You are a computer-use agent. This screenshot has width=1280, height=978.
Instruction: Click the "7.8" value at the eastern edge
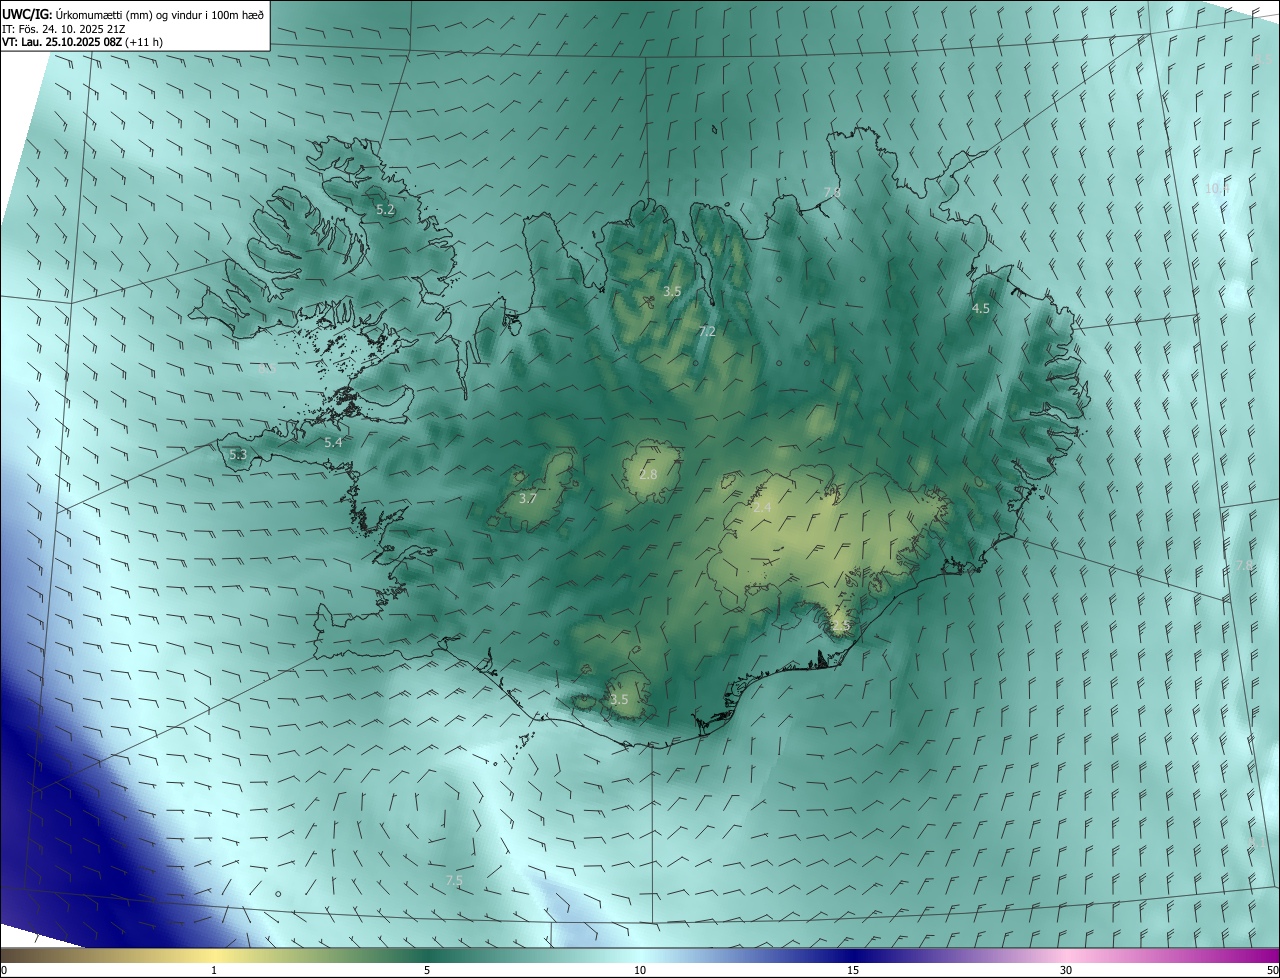pos(1243,566)
